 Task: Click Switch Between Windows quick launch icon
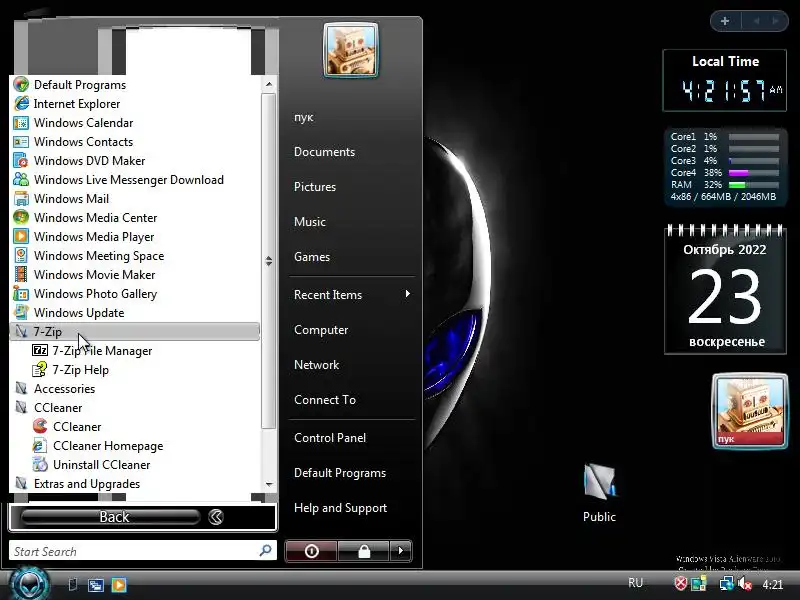coord(95,585)
